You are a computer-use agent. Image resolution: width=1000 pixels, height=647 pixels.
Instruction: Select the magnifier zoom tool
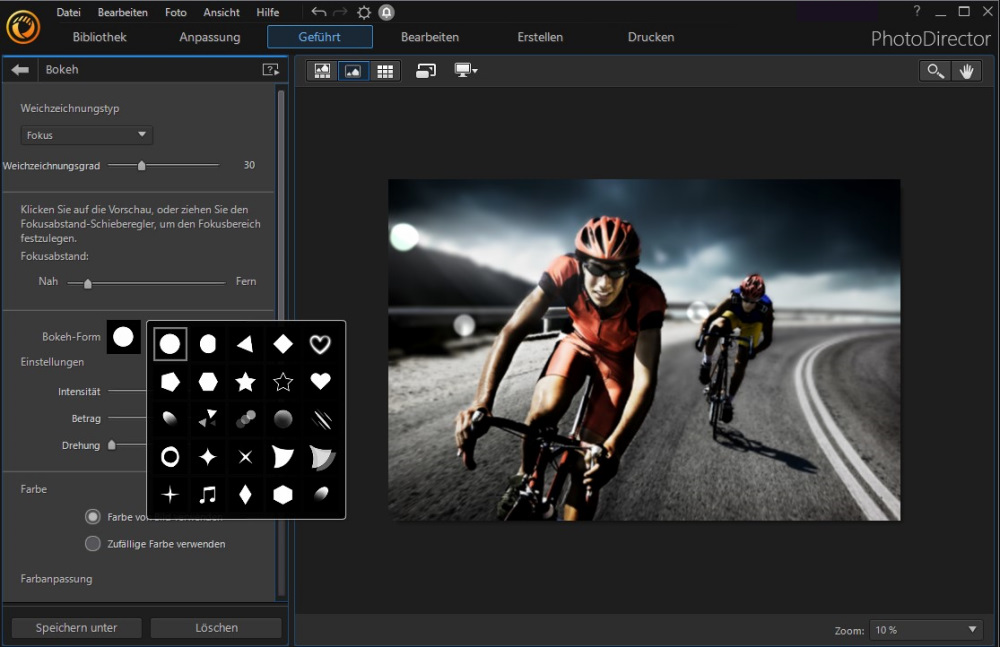click(935, 71)
